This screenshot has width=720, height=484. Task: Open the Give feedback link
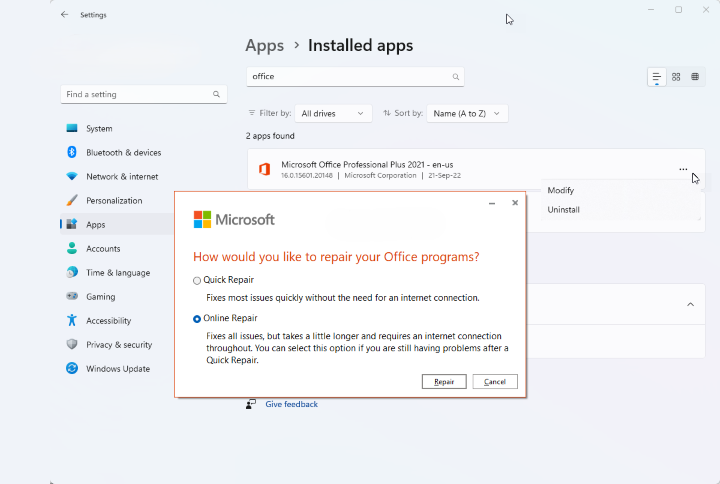(292, 404)
